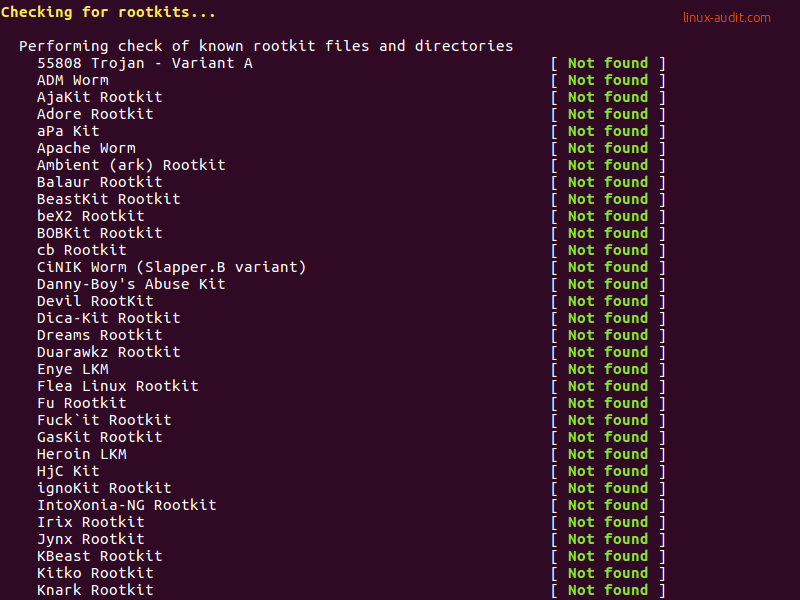Viewport: 800px width, 600px height.
Task: Click the BeastKit Rootkit entry
Action: click(x=109, y=199)
